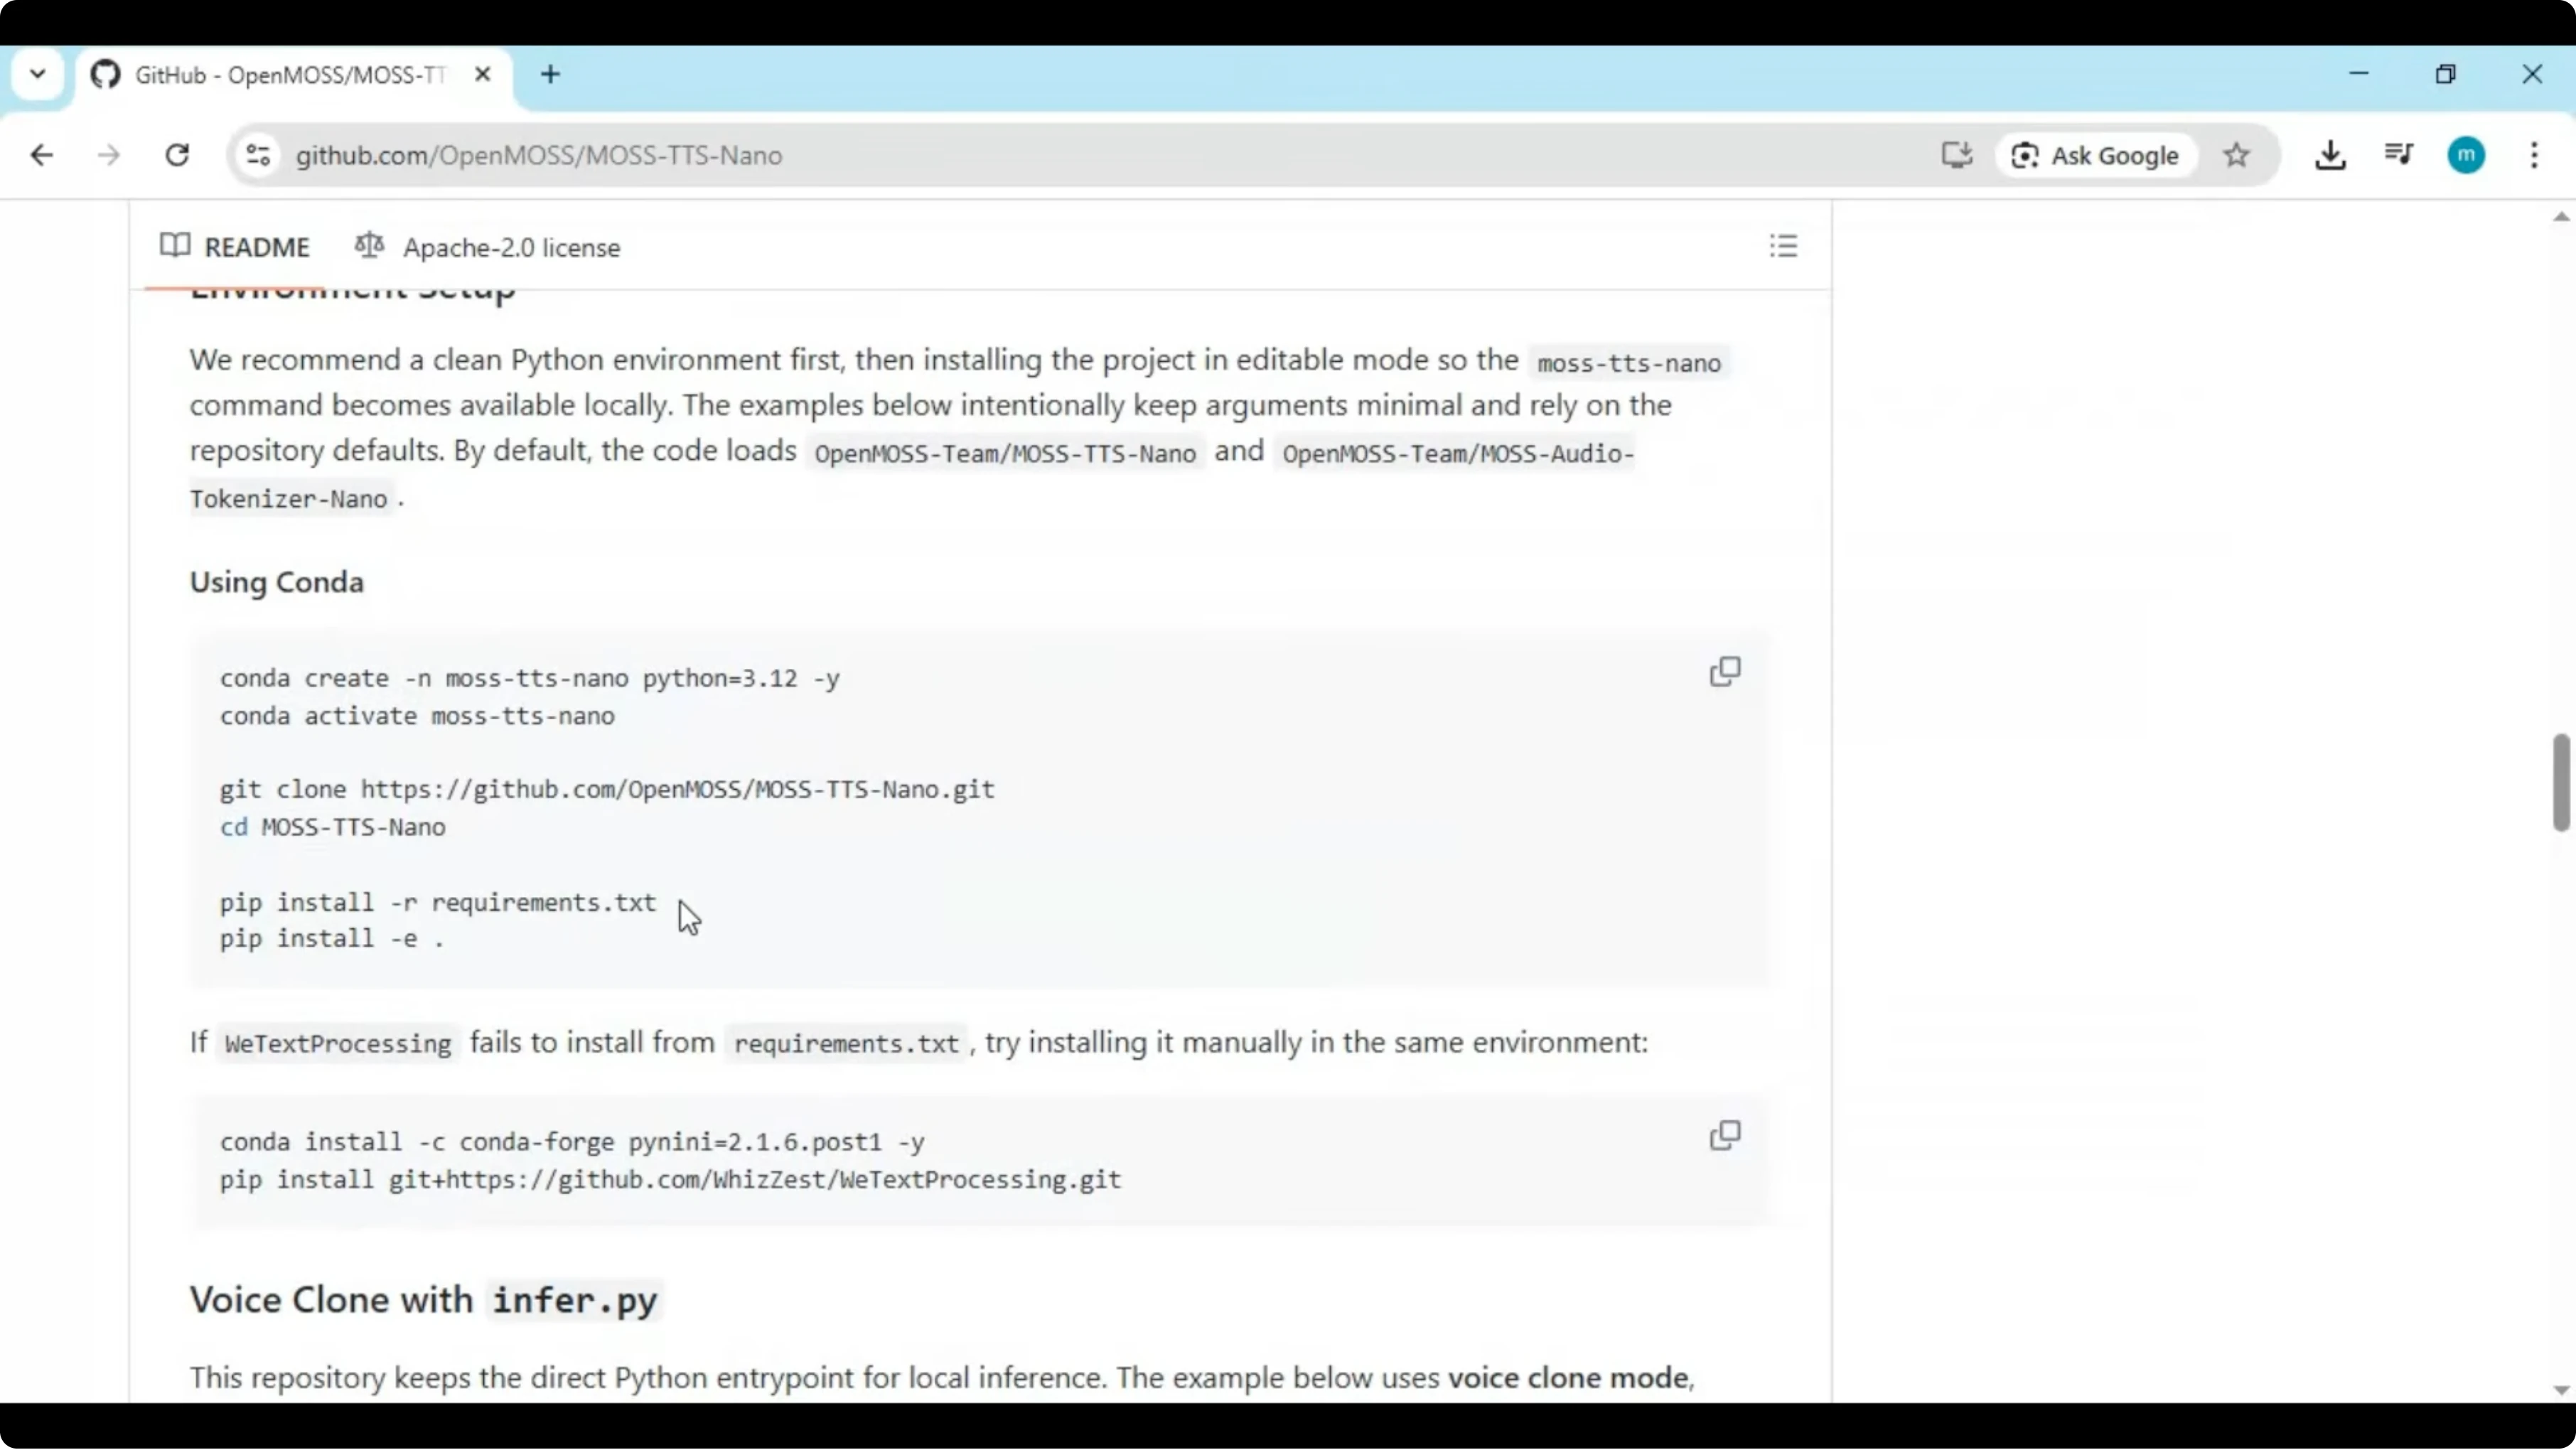The width and height of the screenshot is (2576, 1450).
Task: Copy the pynini install code block
Action: point(1724,1135)
